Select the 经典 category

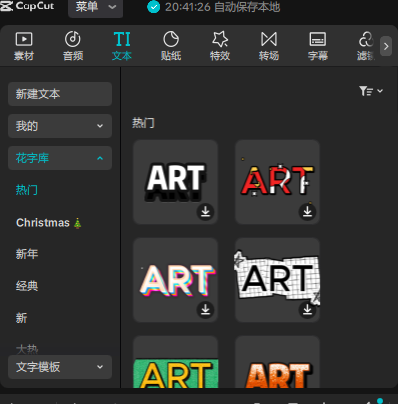tap(27, 286)
